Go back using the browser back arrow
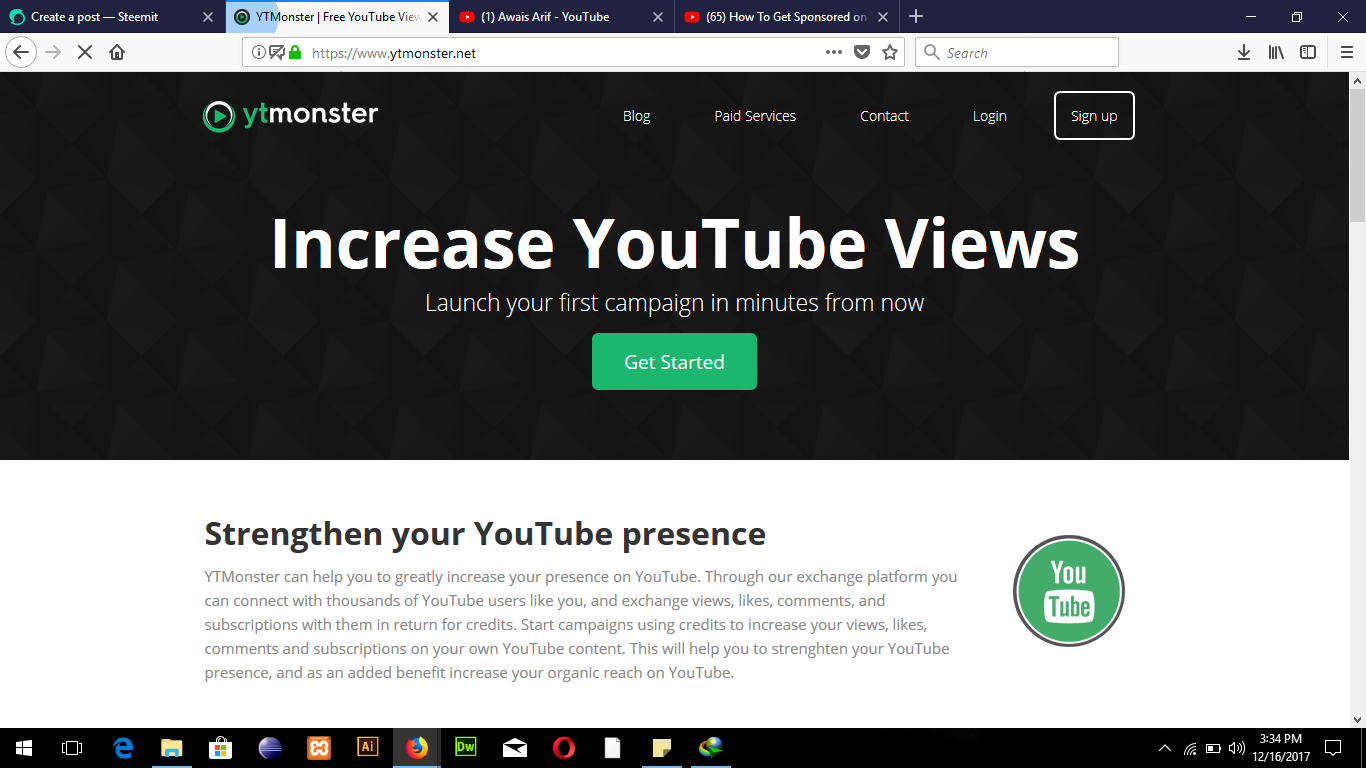This screenshot has height=768, width=1366. coord(21,52)
